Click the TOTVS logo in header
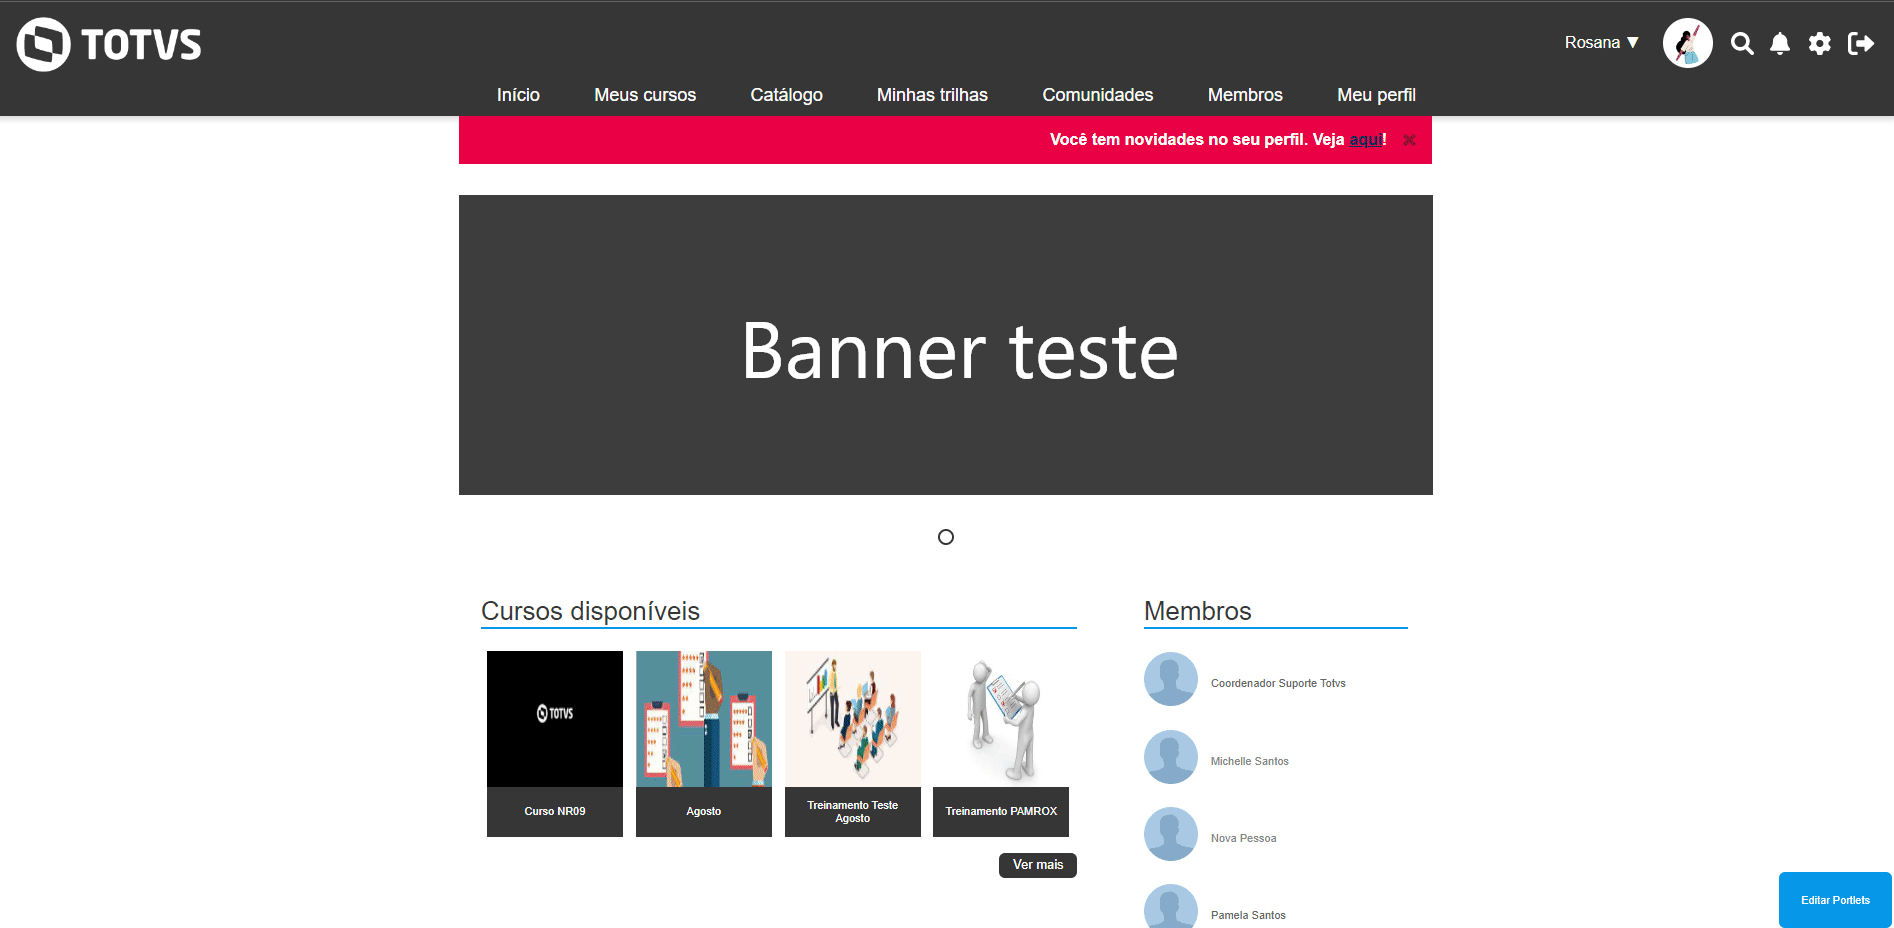This screenshot has height=928, width=1894. coord(109,44)
